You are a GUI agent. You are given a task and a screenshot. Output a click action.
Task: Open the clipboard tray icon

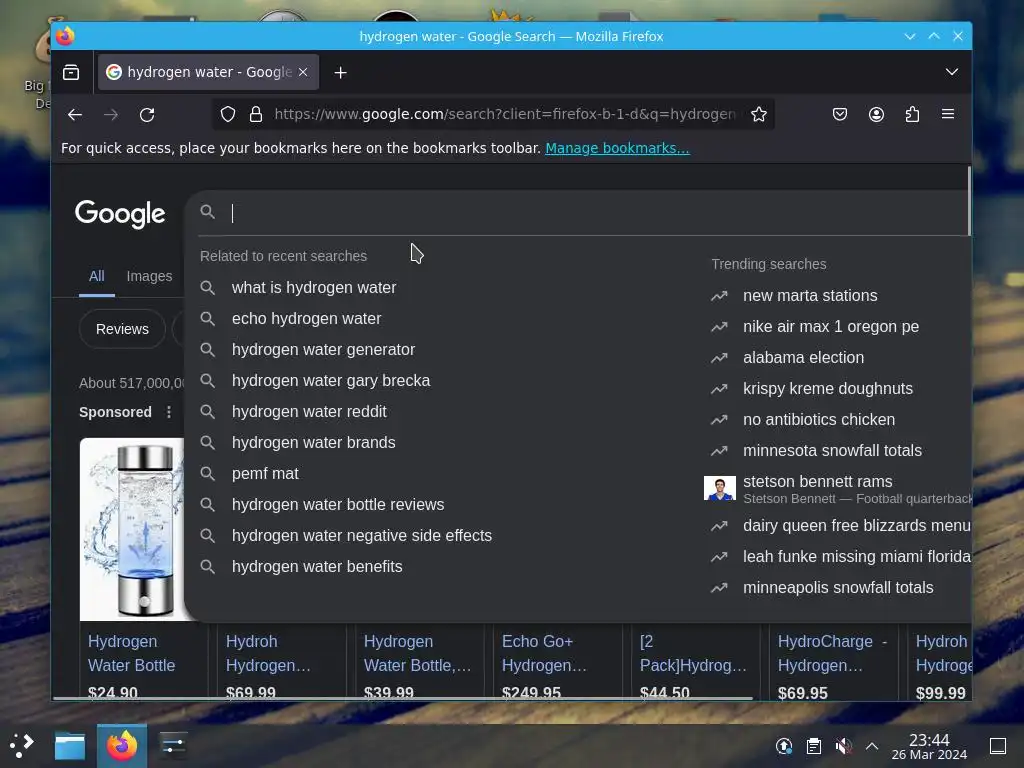coord(814,746)
